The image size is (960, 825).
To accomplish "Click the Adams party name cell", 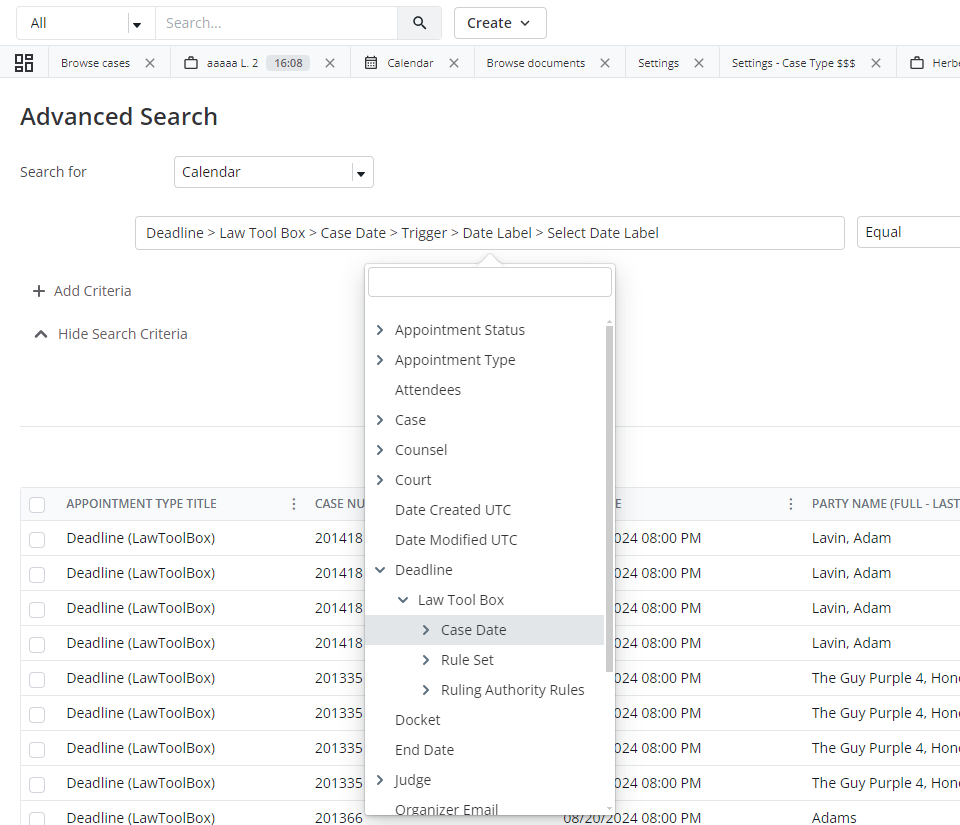I will coord(834,818).
